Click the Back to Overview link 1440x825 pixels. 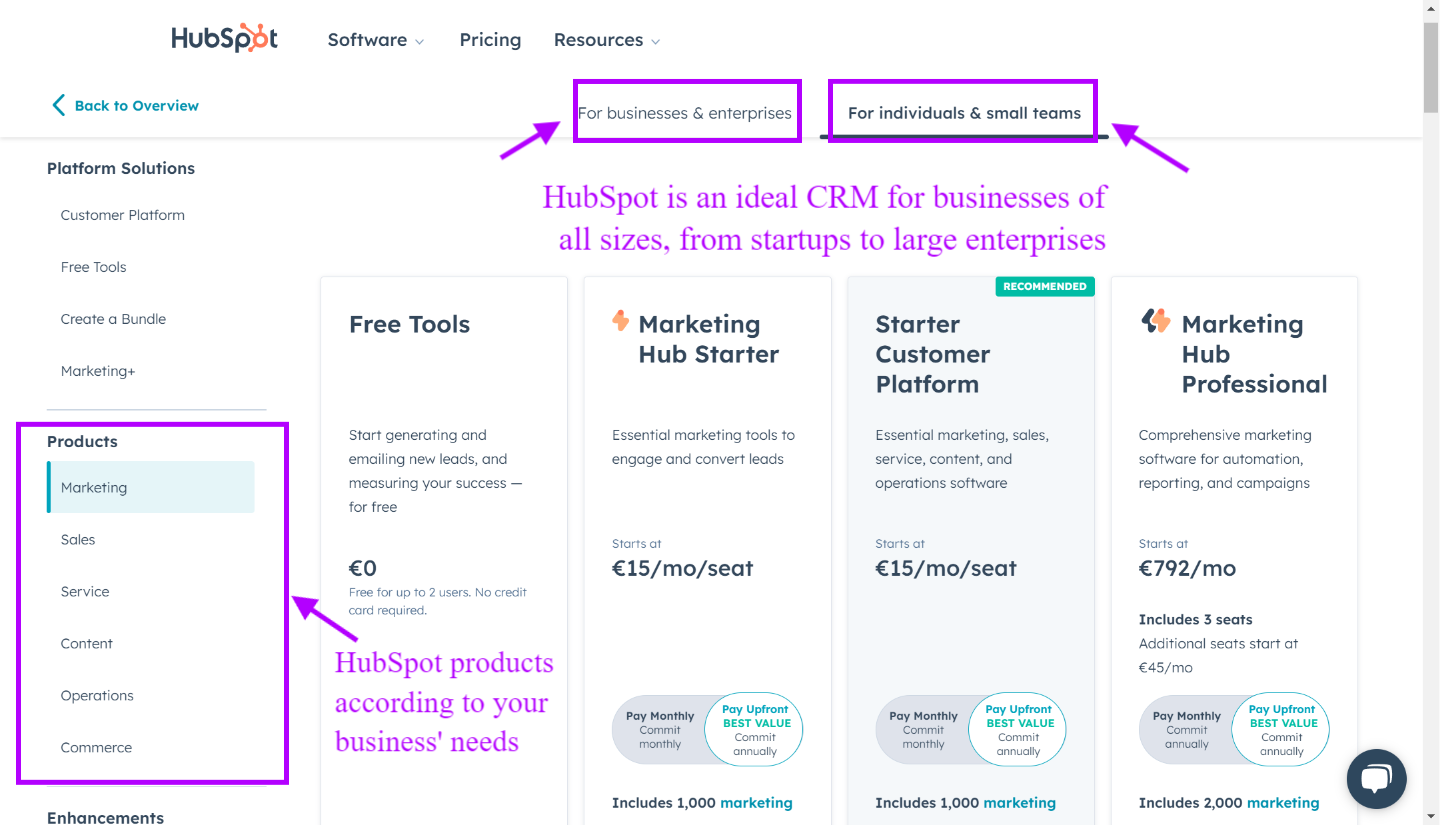(136, 105)
